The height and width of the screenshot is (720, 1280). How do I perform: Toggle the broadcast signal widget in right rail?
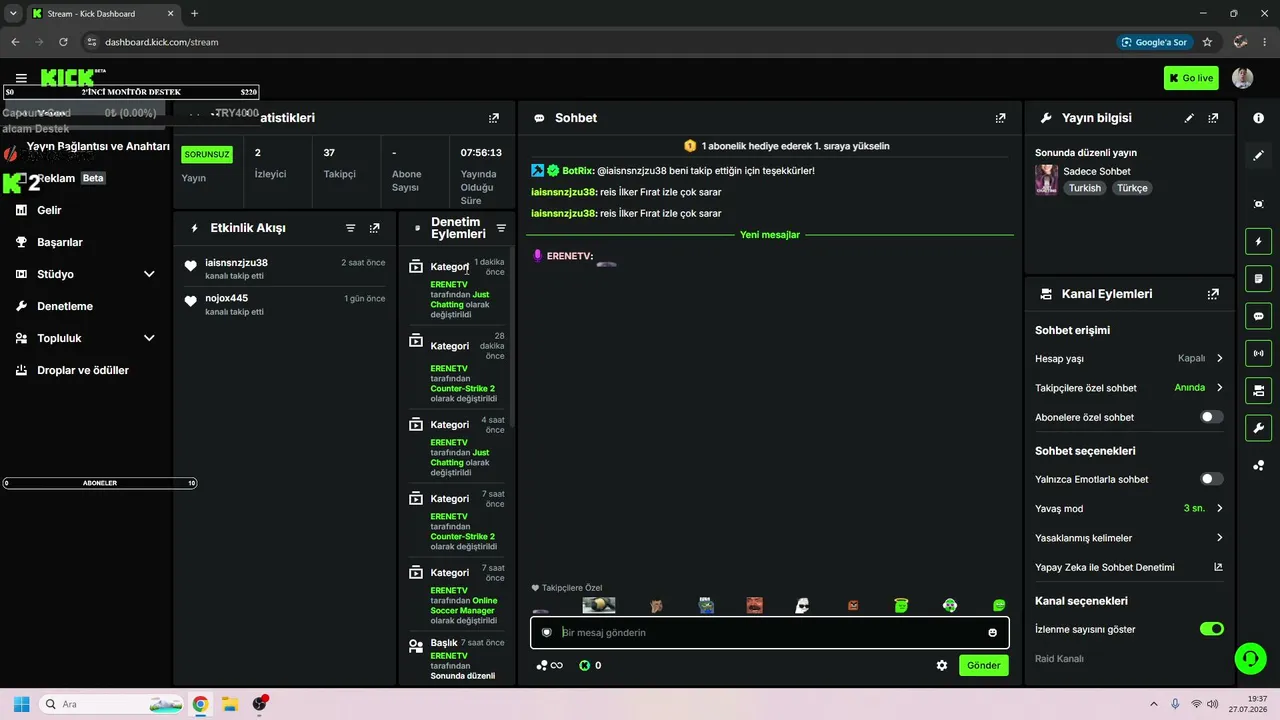pos(1258,353)
